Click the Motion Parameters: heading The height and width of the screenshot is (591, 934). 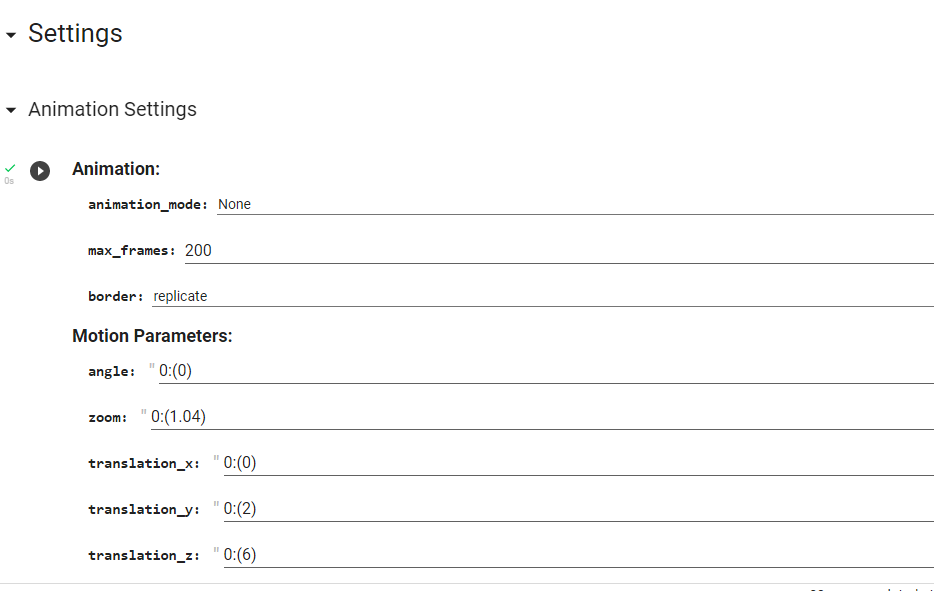[x=152, y=336]
